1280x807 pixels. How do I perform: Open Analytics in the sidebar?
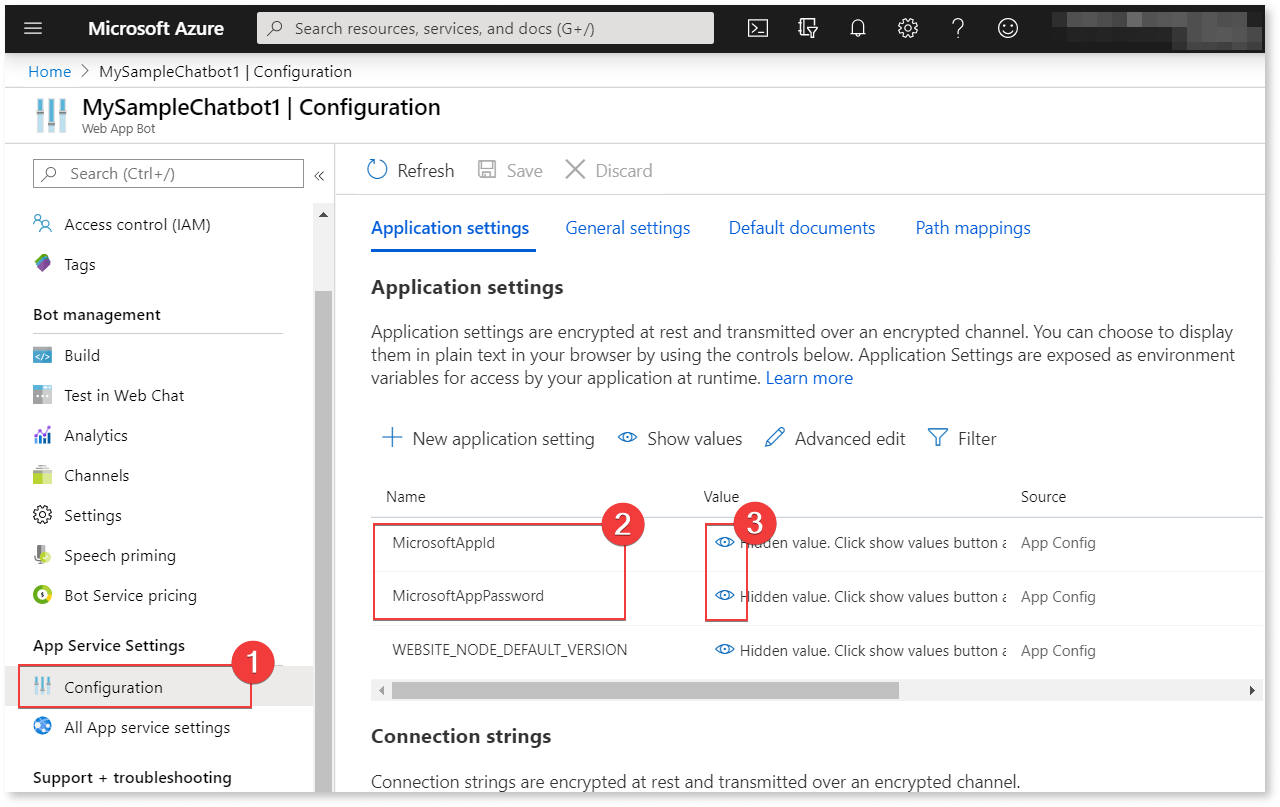pos(95,435)
